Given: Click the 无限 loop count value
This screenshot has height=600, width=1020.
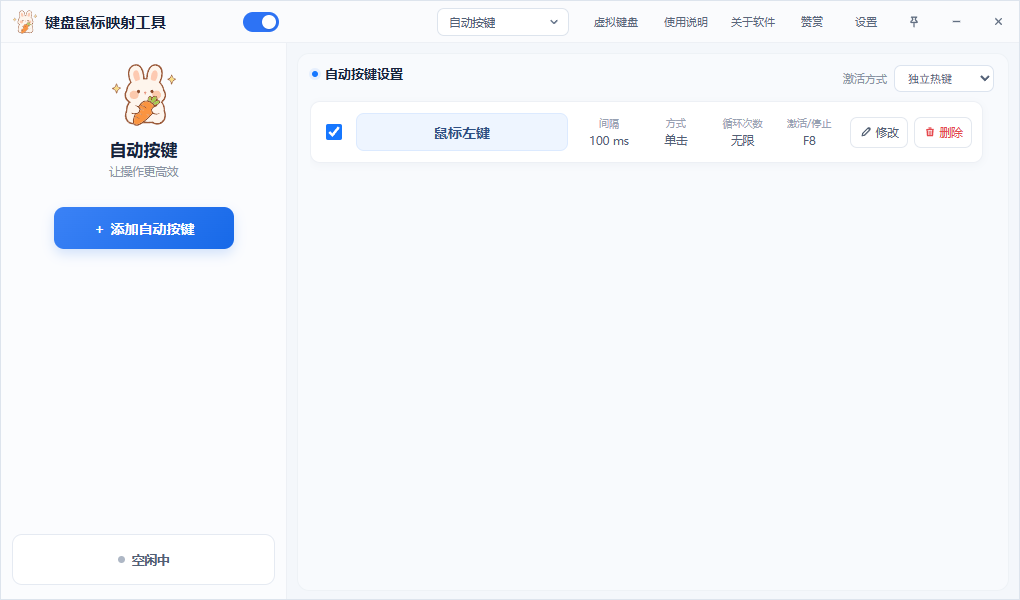Looking at the screenshot, I should click(x=742, y=141).
